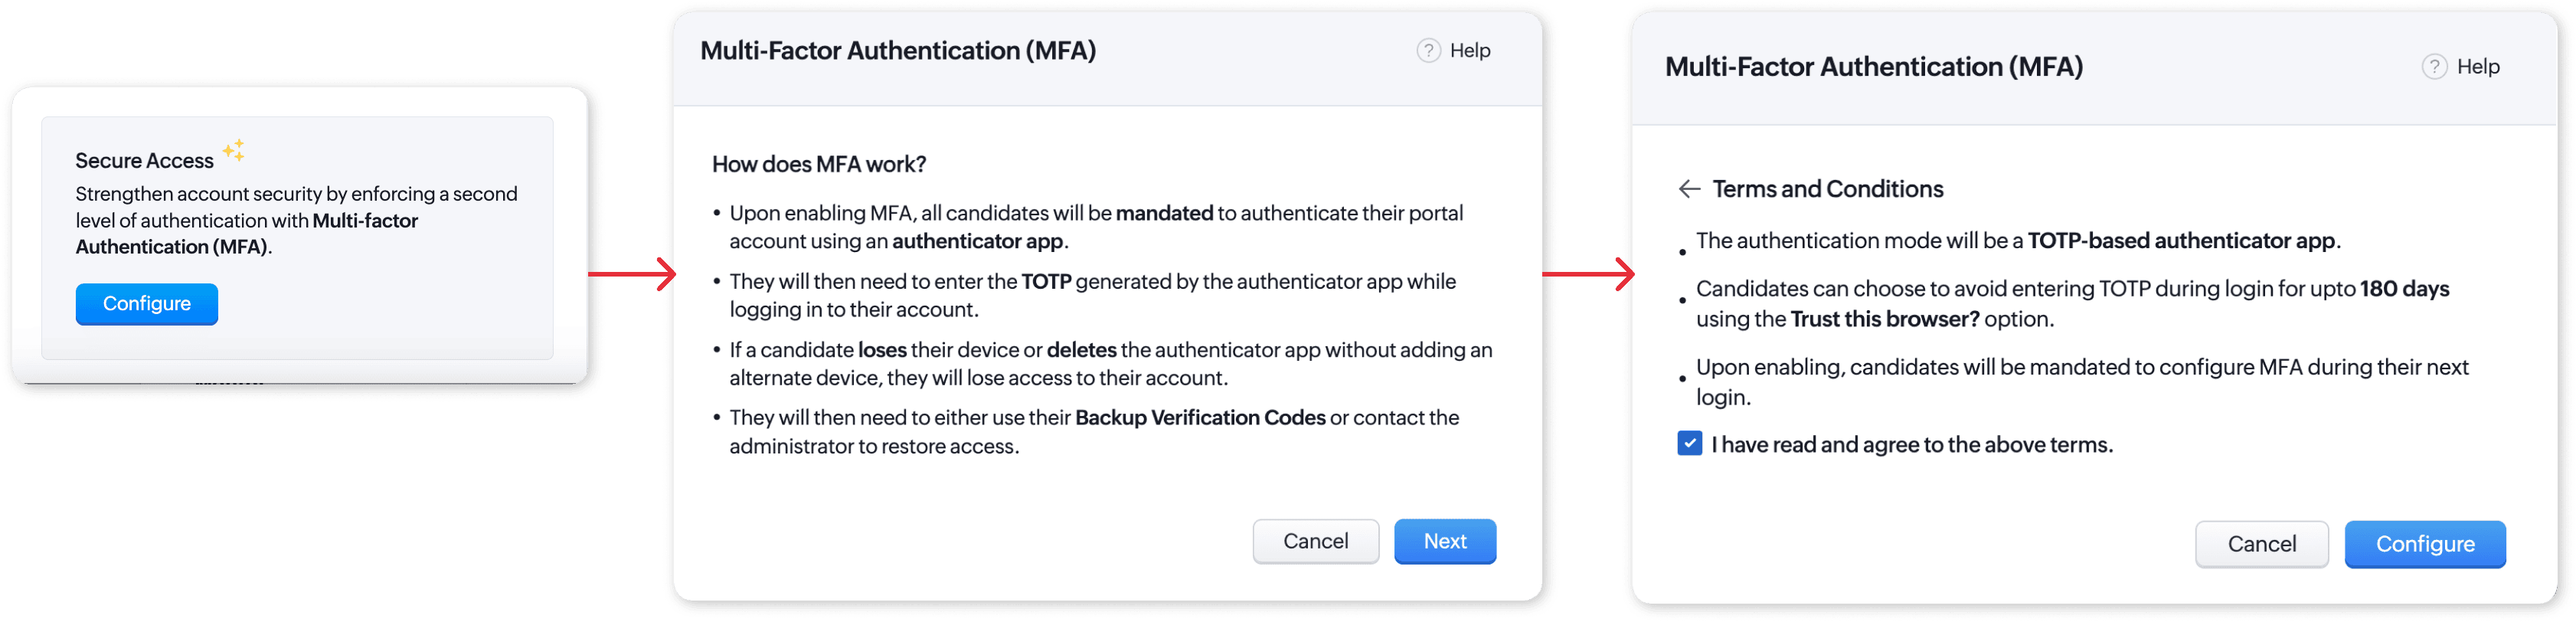Click Next in the 'How does MFA work' dialog
Screen dimensions: 2576x622
pos(1444,541)
